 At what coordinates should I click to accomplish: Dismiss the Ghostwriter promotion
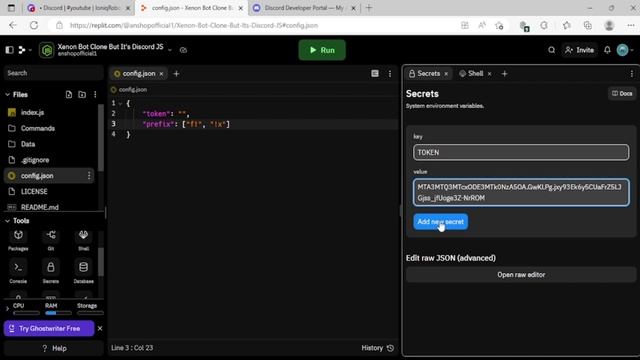(x=100, y=328)
